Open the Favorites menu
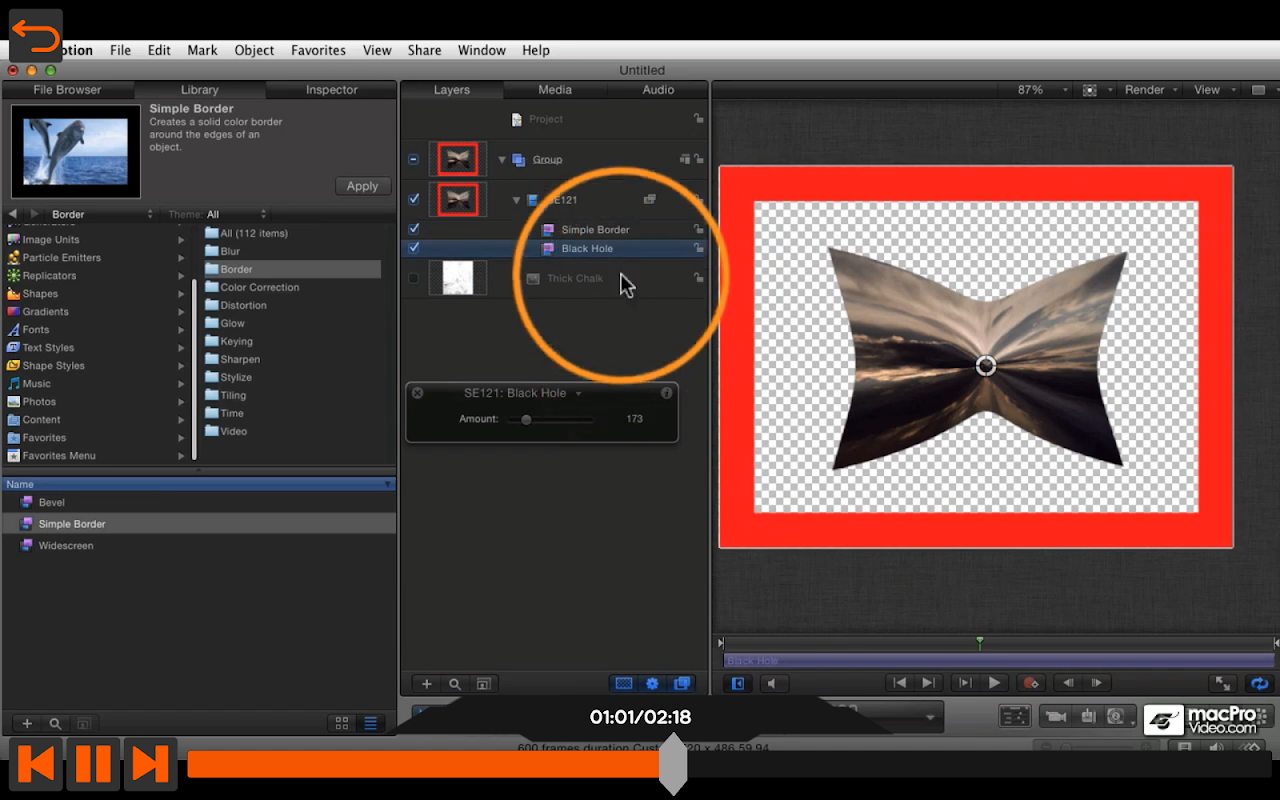Screen dimensions: 1280x800 [318, 50]
